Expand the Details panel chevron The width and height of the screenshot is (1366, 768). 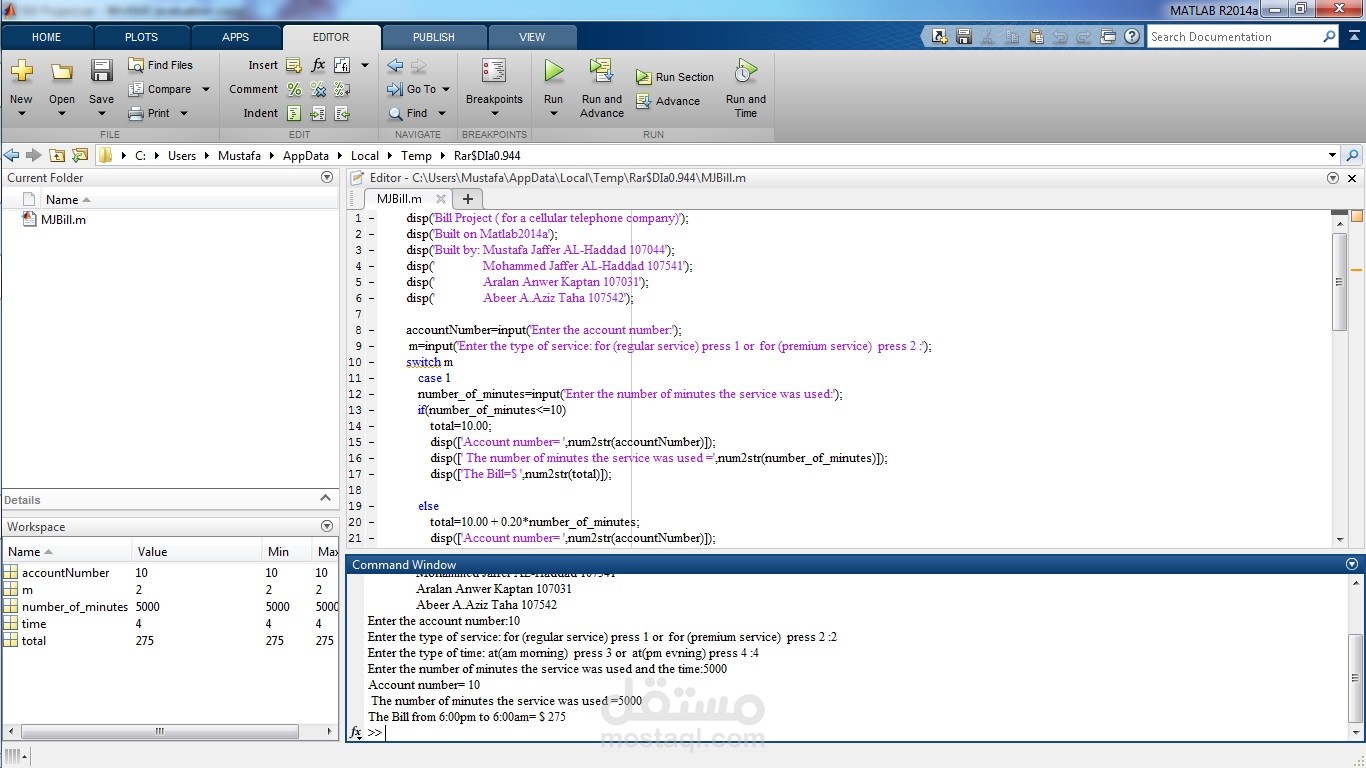tap(325, 498)
